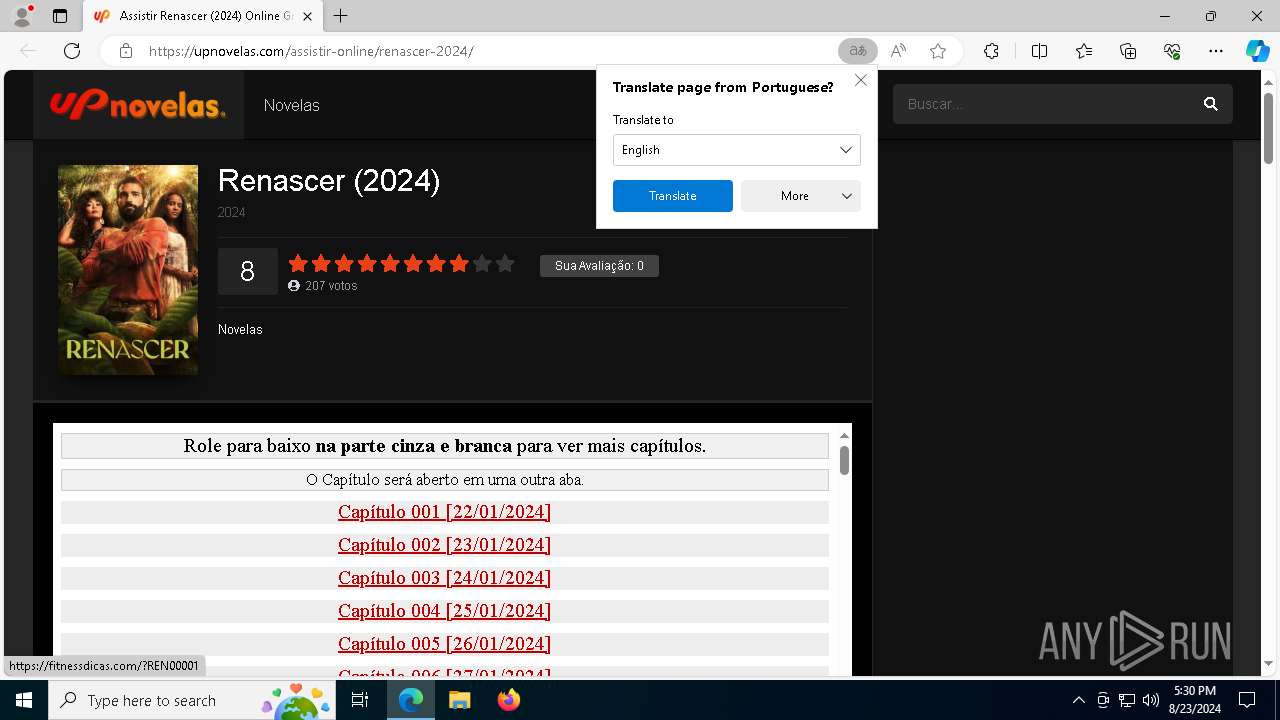Open the tab actions menu icon
The image size is (1280, 720).
(60, 16)
